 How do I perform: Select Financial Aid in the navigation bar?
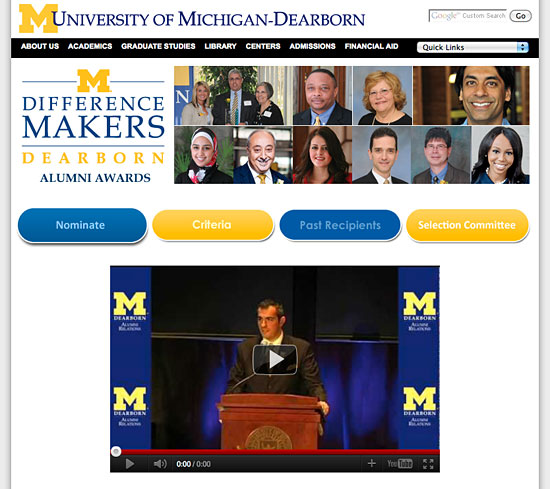coord(371,46)
